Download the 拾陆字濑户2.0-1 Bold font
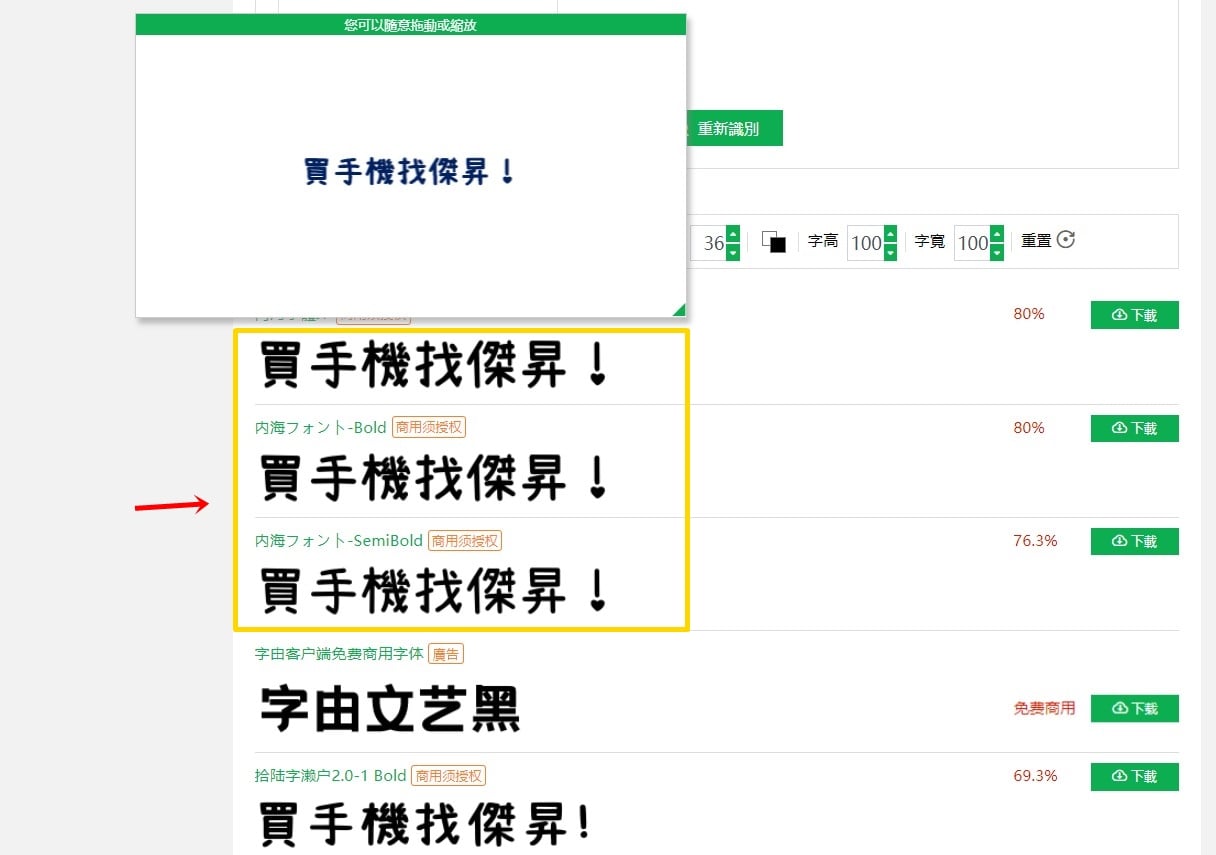The width and height of the screenshot is (1216, 855). pos(1134,776)
